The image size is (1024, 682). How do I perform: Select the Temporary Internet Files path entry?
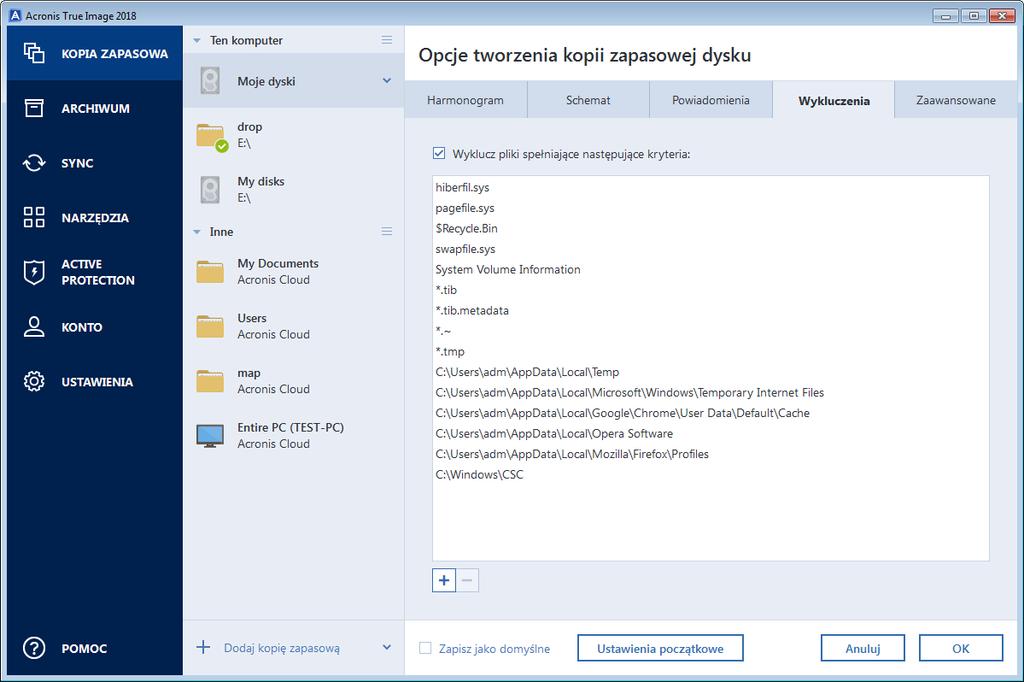click(x=711, y=392)
